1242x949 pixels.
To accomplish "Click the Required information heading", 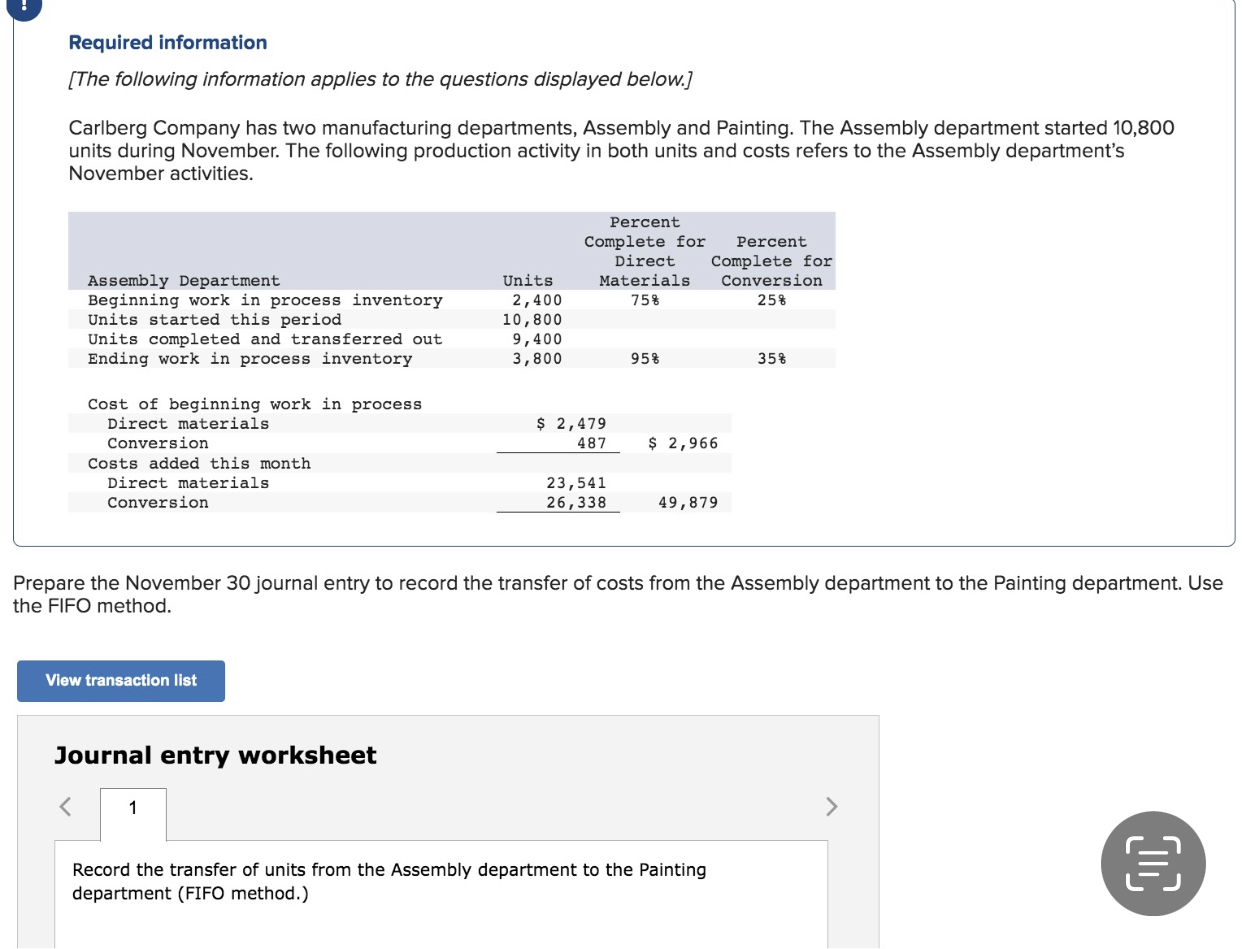I will [x=168, y=43].
